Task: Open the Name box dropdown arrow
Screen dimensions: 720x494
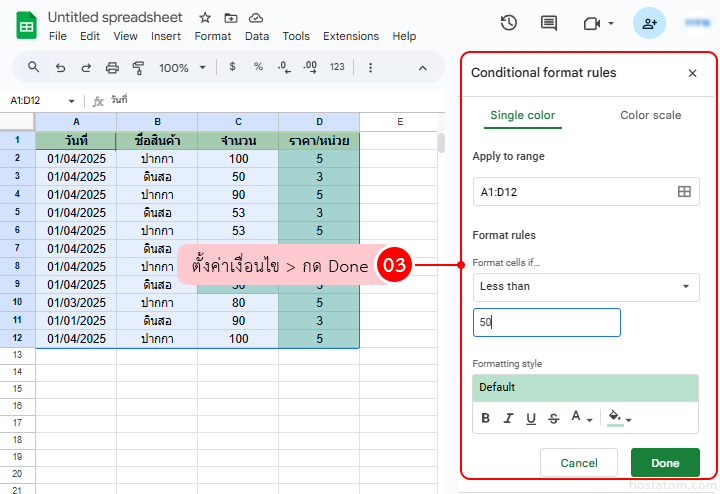Action: tap(71, 101)
